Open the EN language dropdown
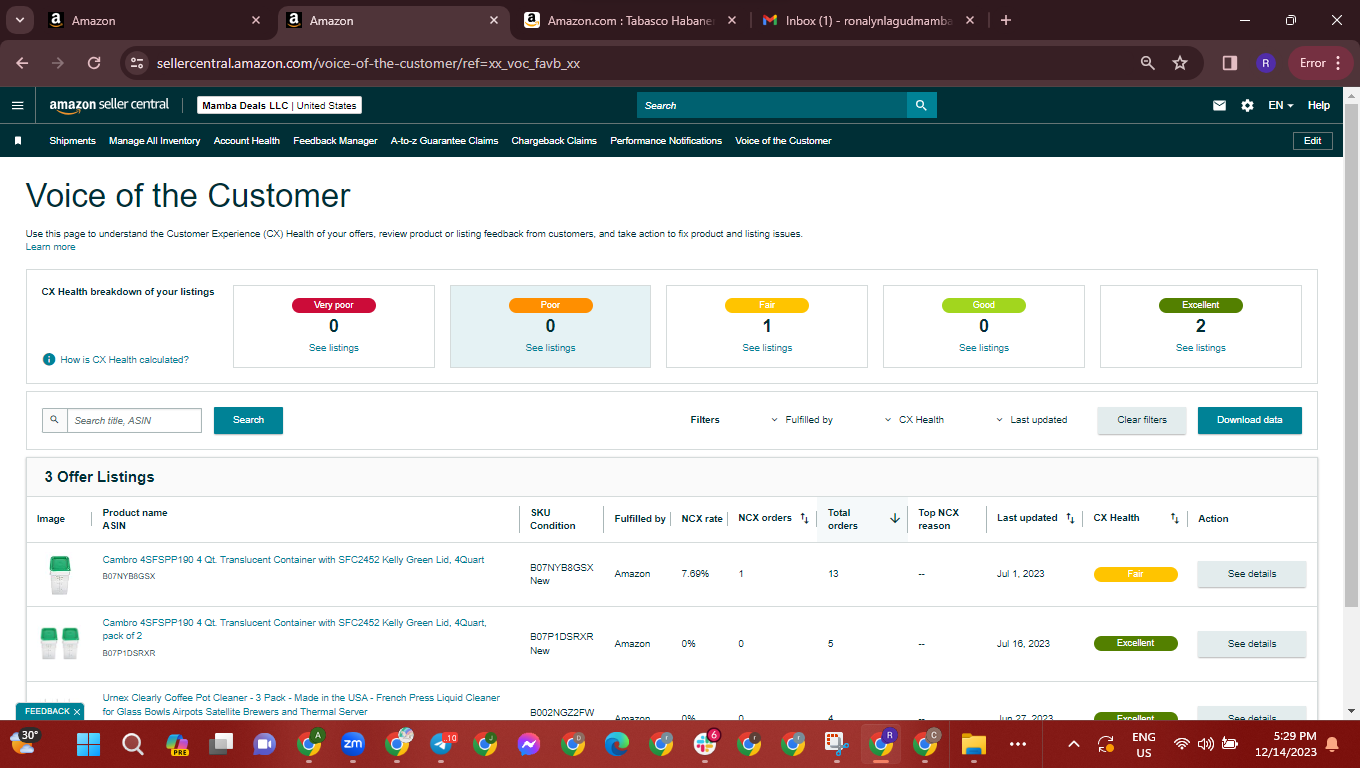 1281,105
